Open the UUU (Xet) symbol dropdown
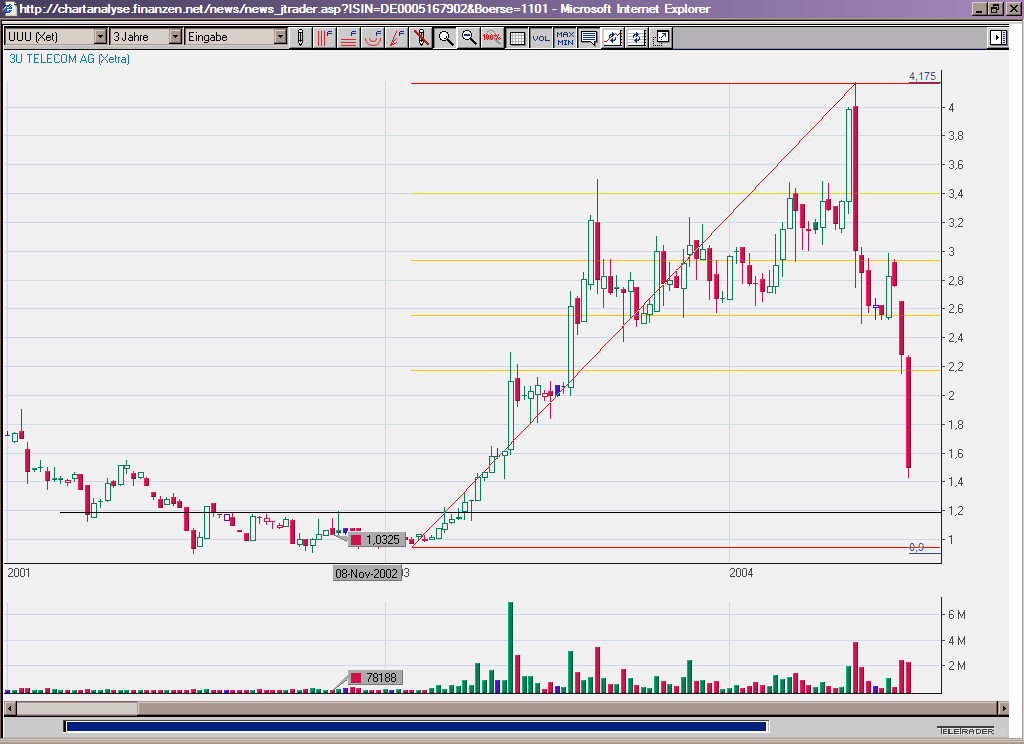1024x744 pixels. coord(100,37)
